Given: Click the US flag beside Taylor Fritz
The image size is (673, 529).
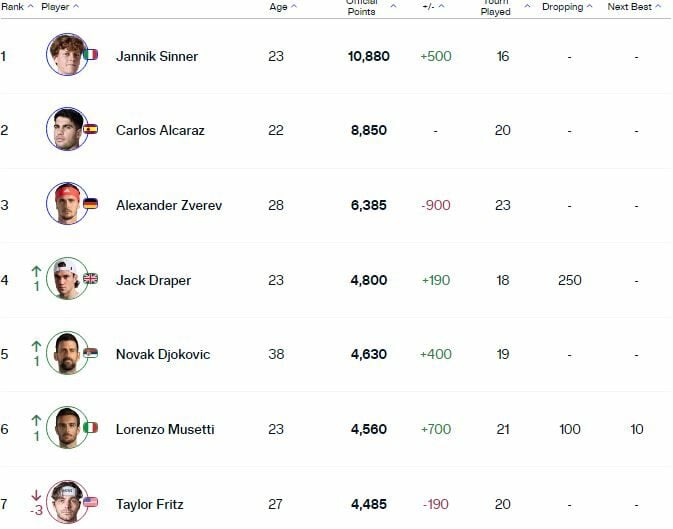Looking at the screenshot, I should 91,502.
